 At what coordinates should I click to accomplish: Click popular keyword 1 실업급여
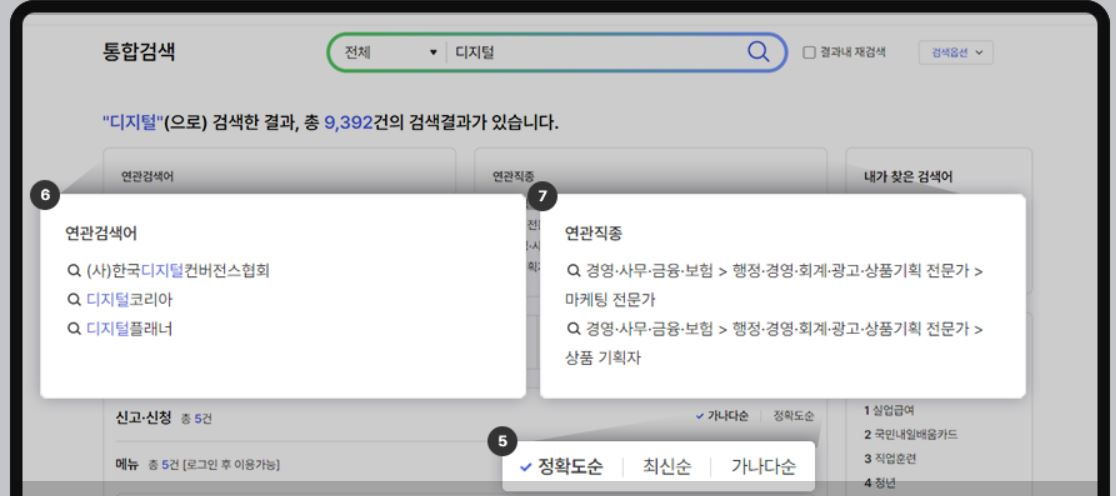point(889,411)
